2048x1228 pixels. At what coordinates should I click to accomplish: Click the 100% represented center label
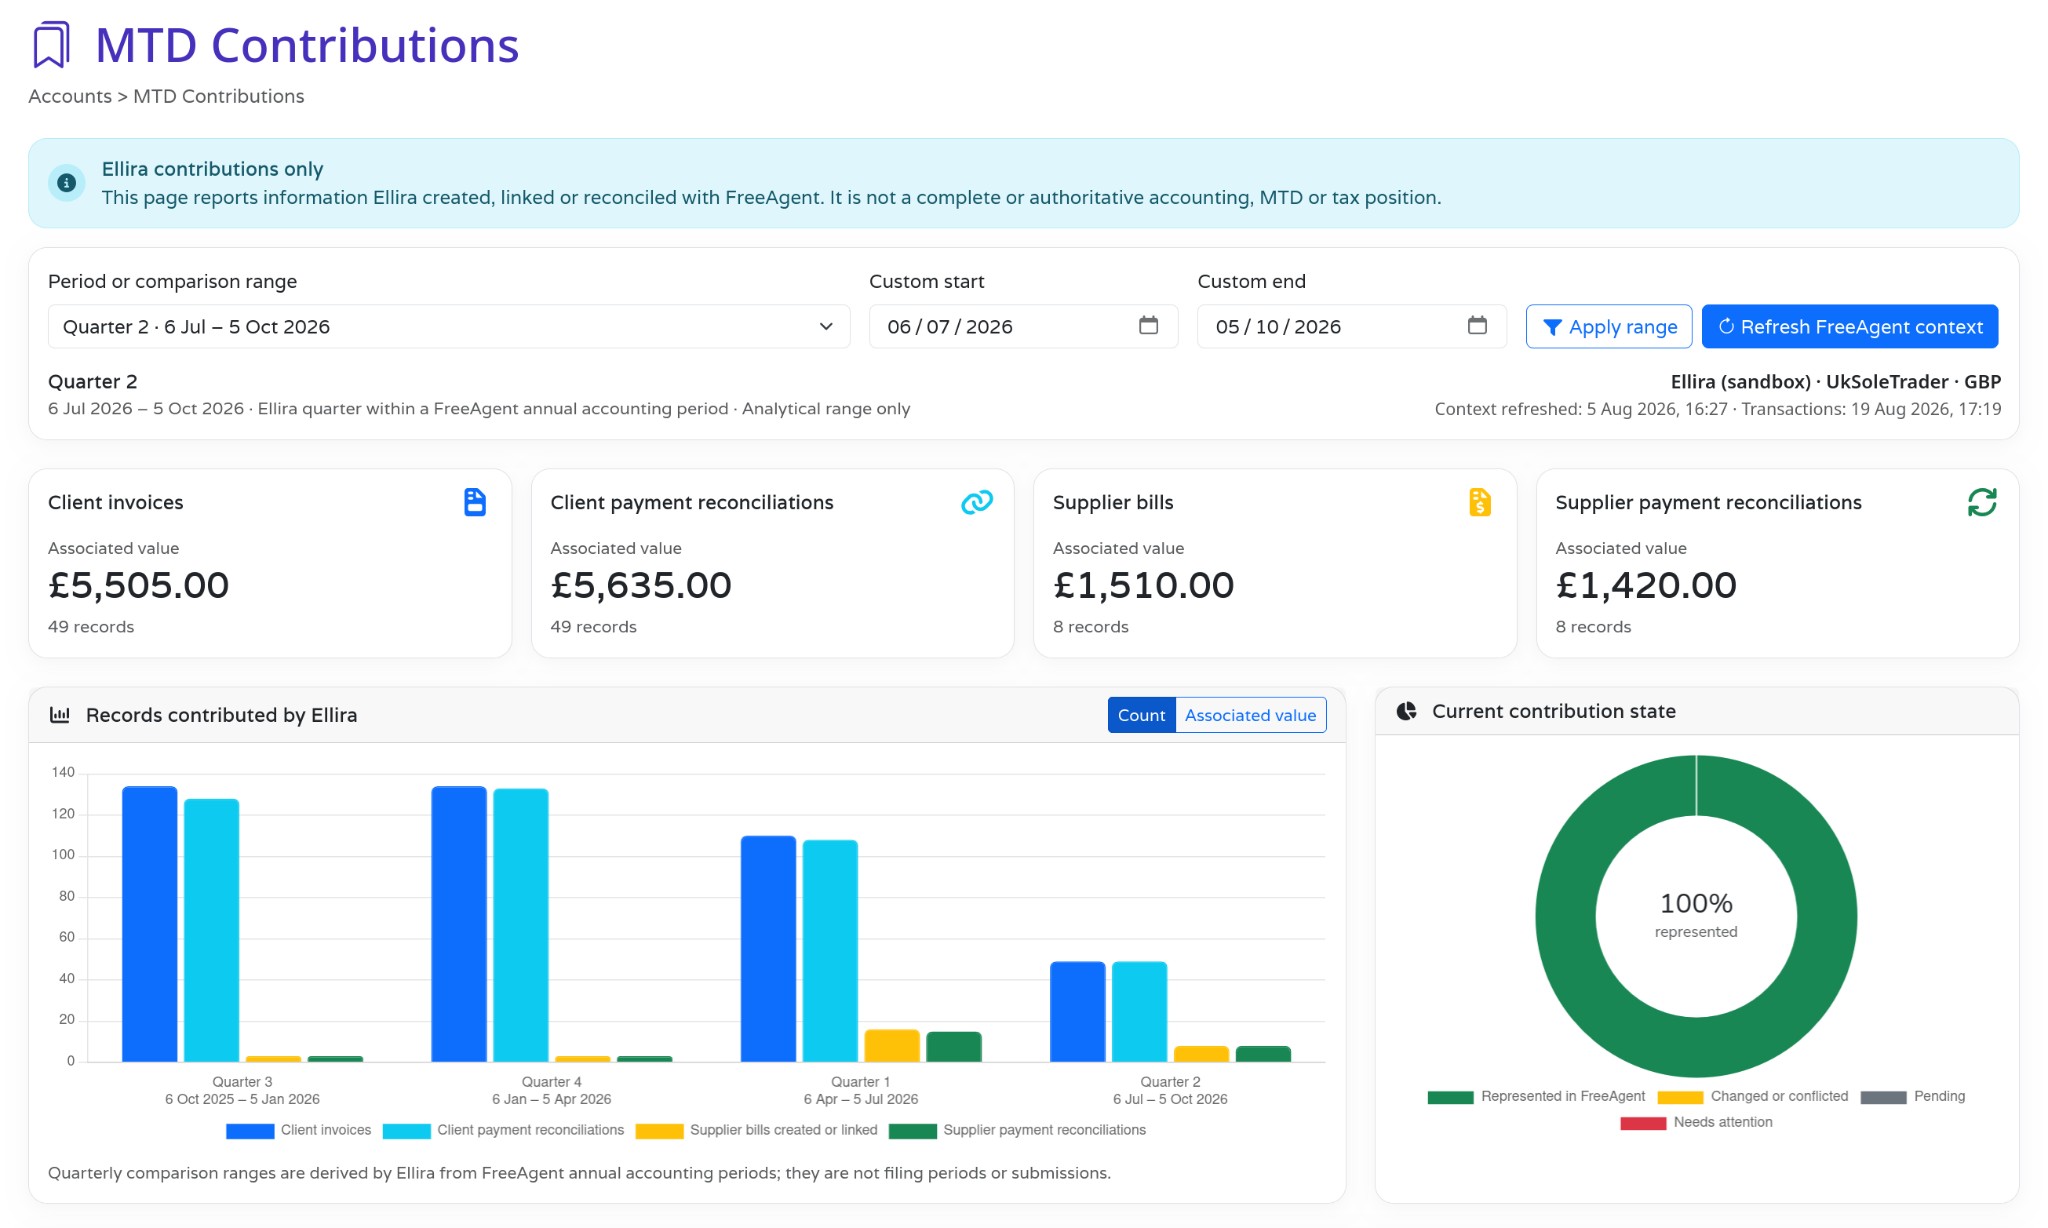tap(1696, 915)
